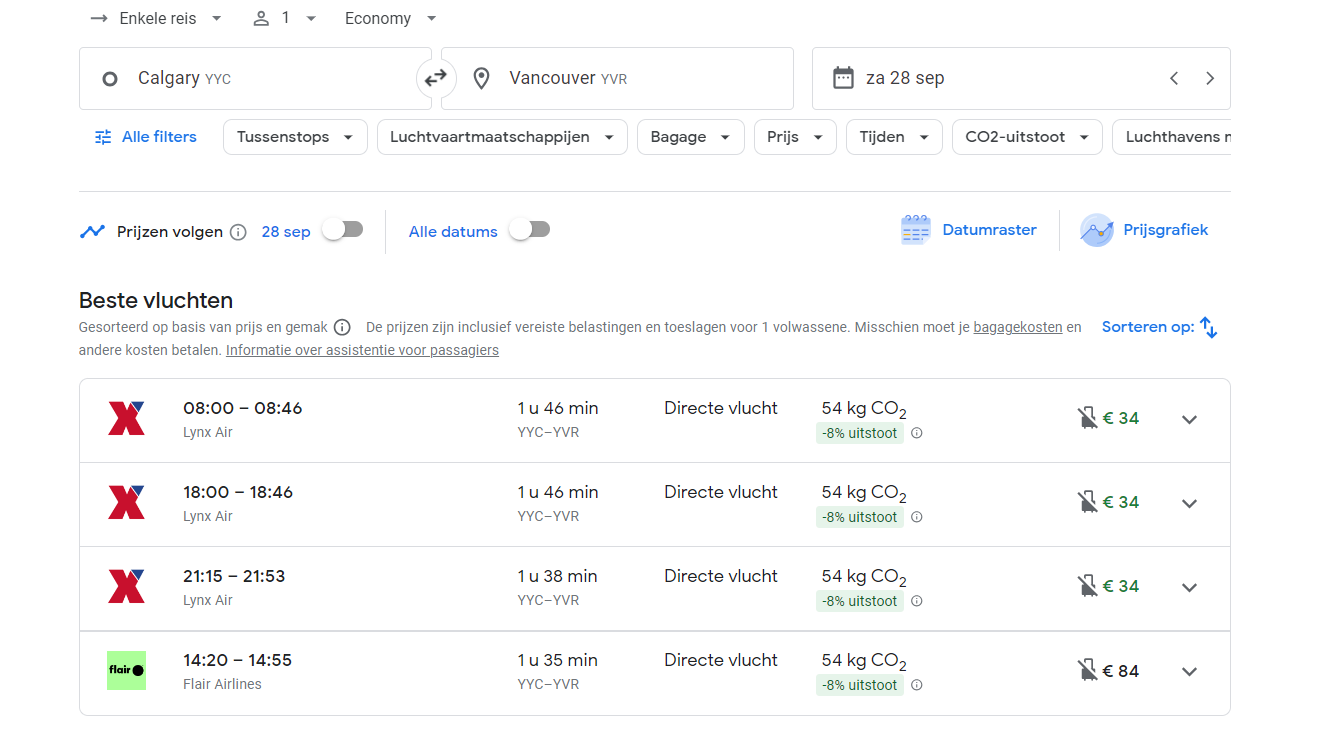Open the Tussenstops filter dropdown
Image resolution: width=1318 pixels, height=732 pixels.
click(x=295, y=137)
